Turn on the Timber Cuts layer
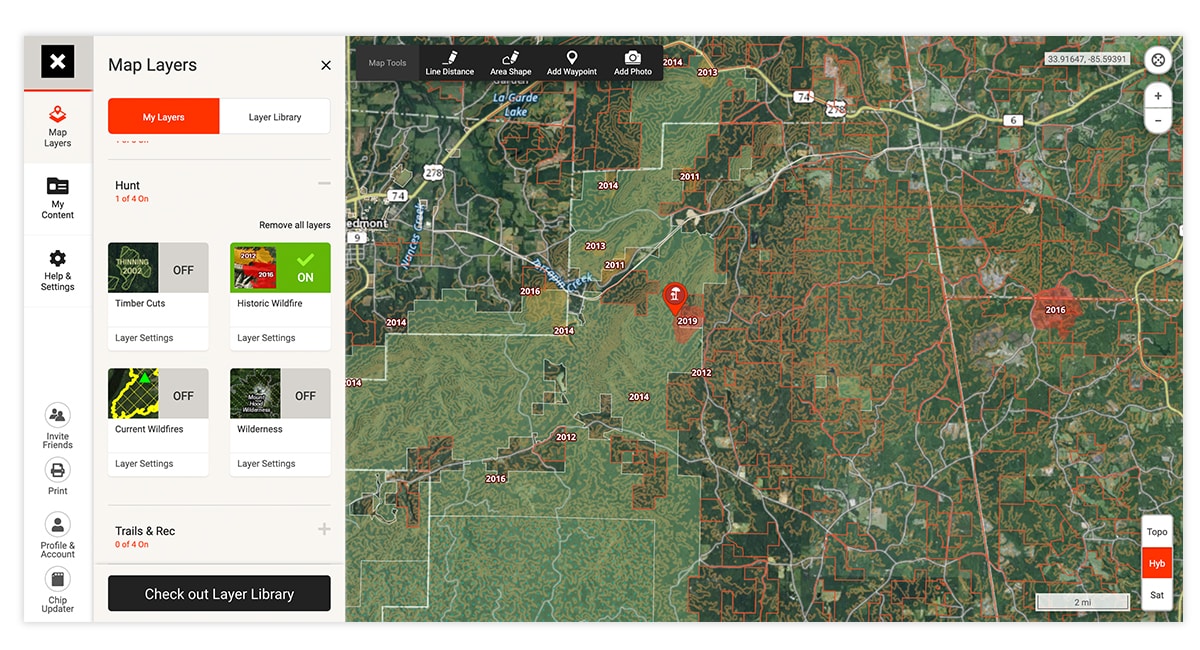This screenshot has height=650, width=1200. click(183, 269)
